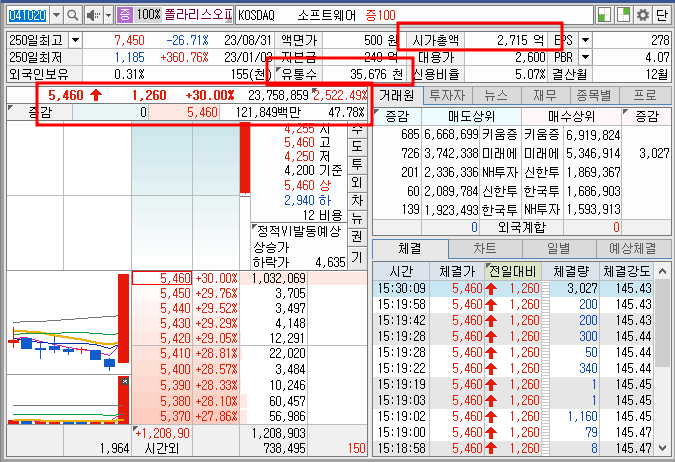Click the speaker sound alert icon
Viewport: 675px width, 462px height.
coord(93,16)
